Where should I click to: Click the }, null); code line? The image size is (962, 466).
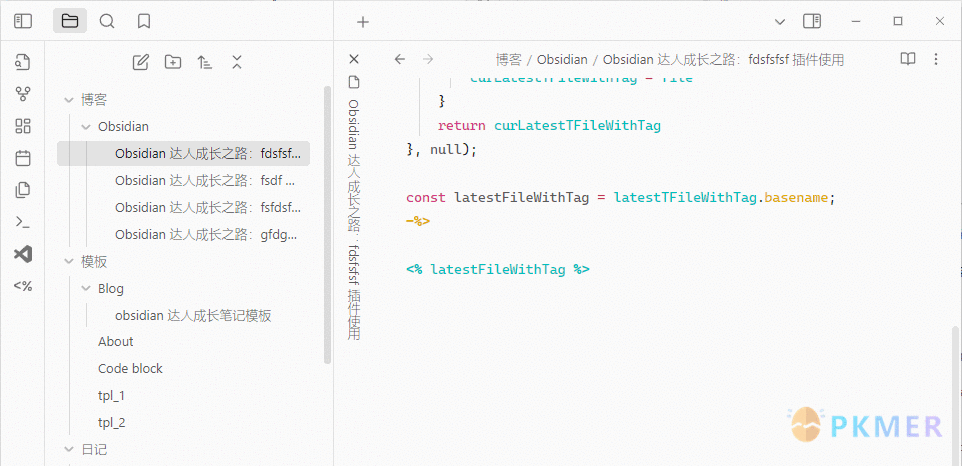(x=442, y=149)
